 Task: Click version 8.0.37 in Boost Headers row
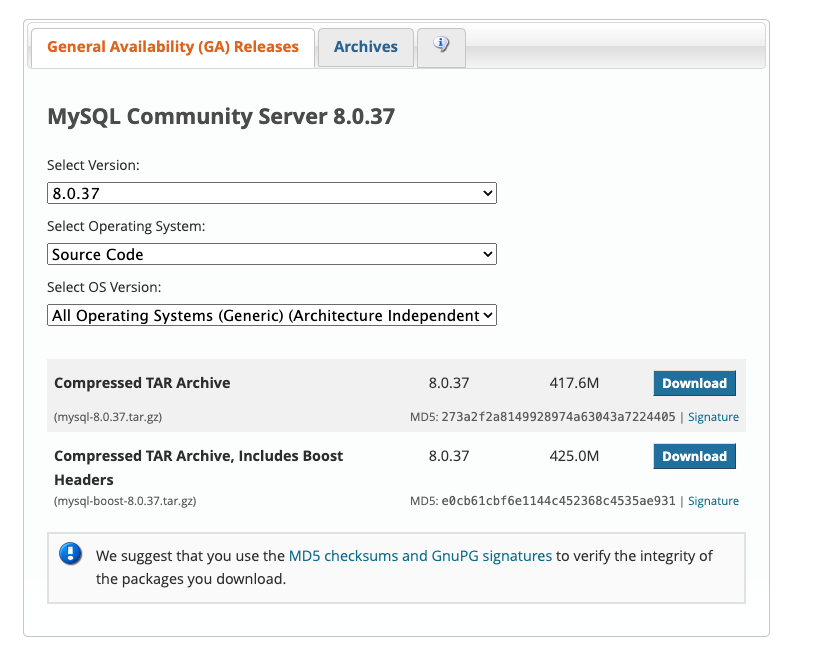[x=449, y=456]
